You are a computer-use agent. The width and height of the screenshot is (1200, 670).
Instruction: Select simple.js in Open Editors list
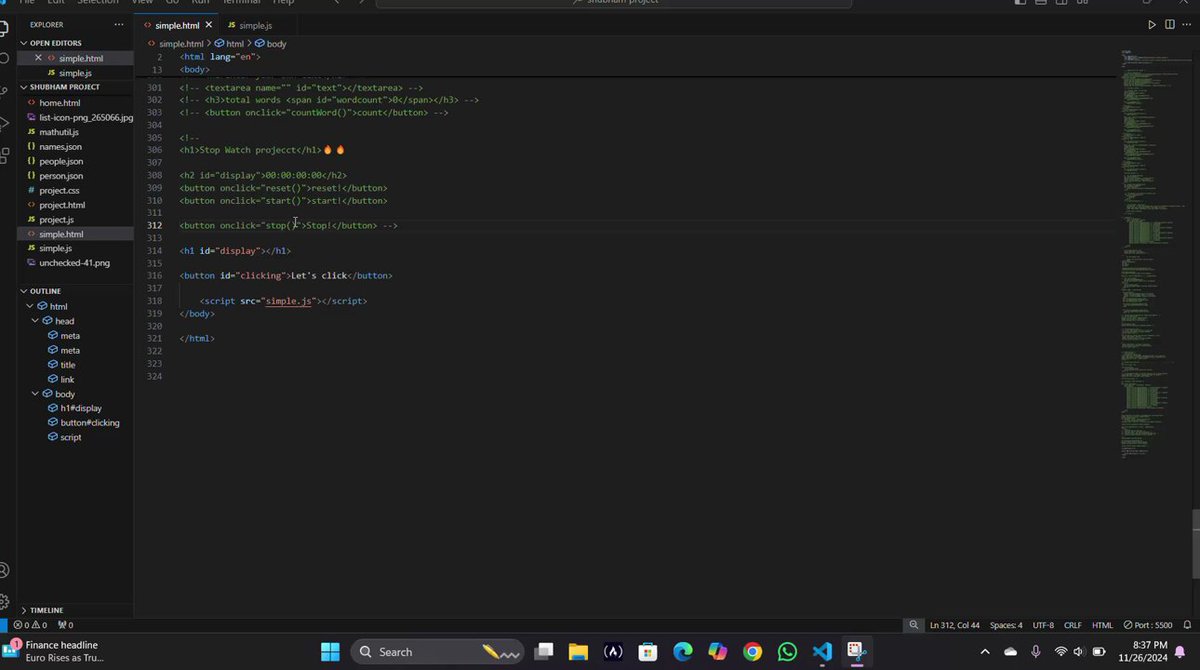pyautogui.click(x=75, y=73)
